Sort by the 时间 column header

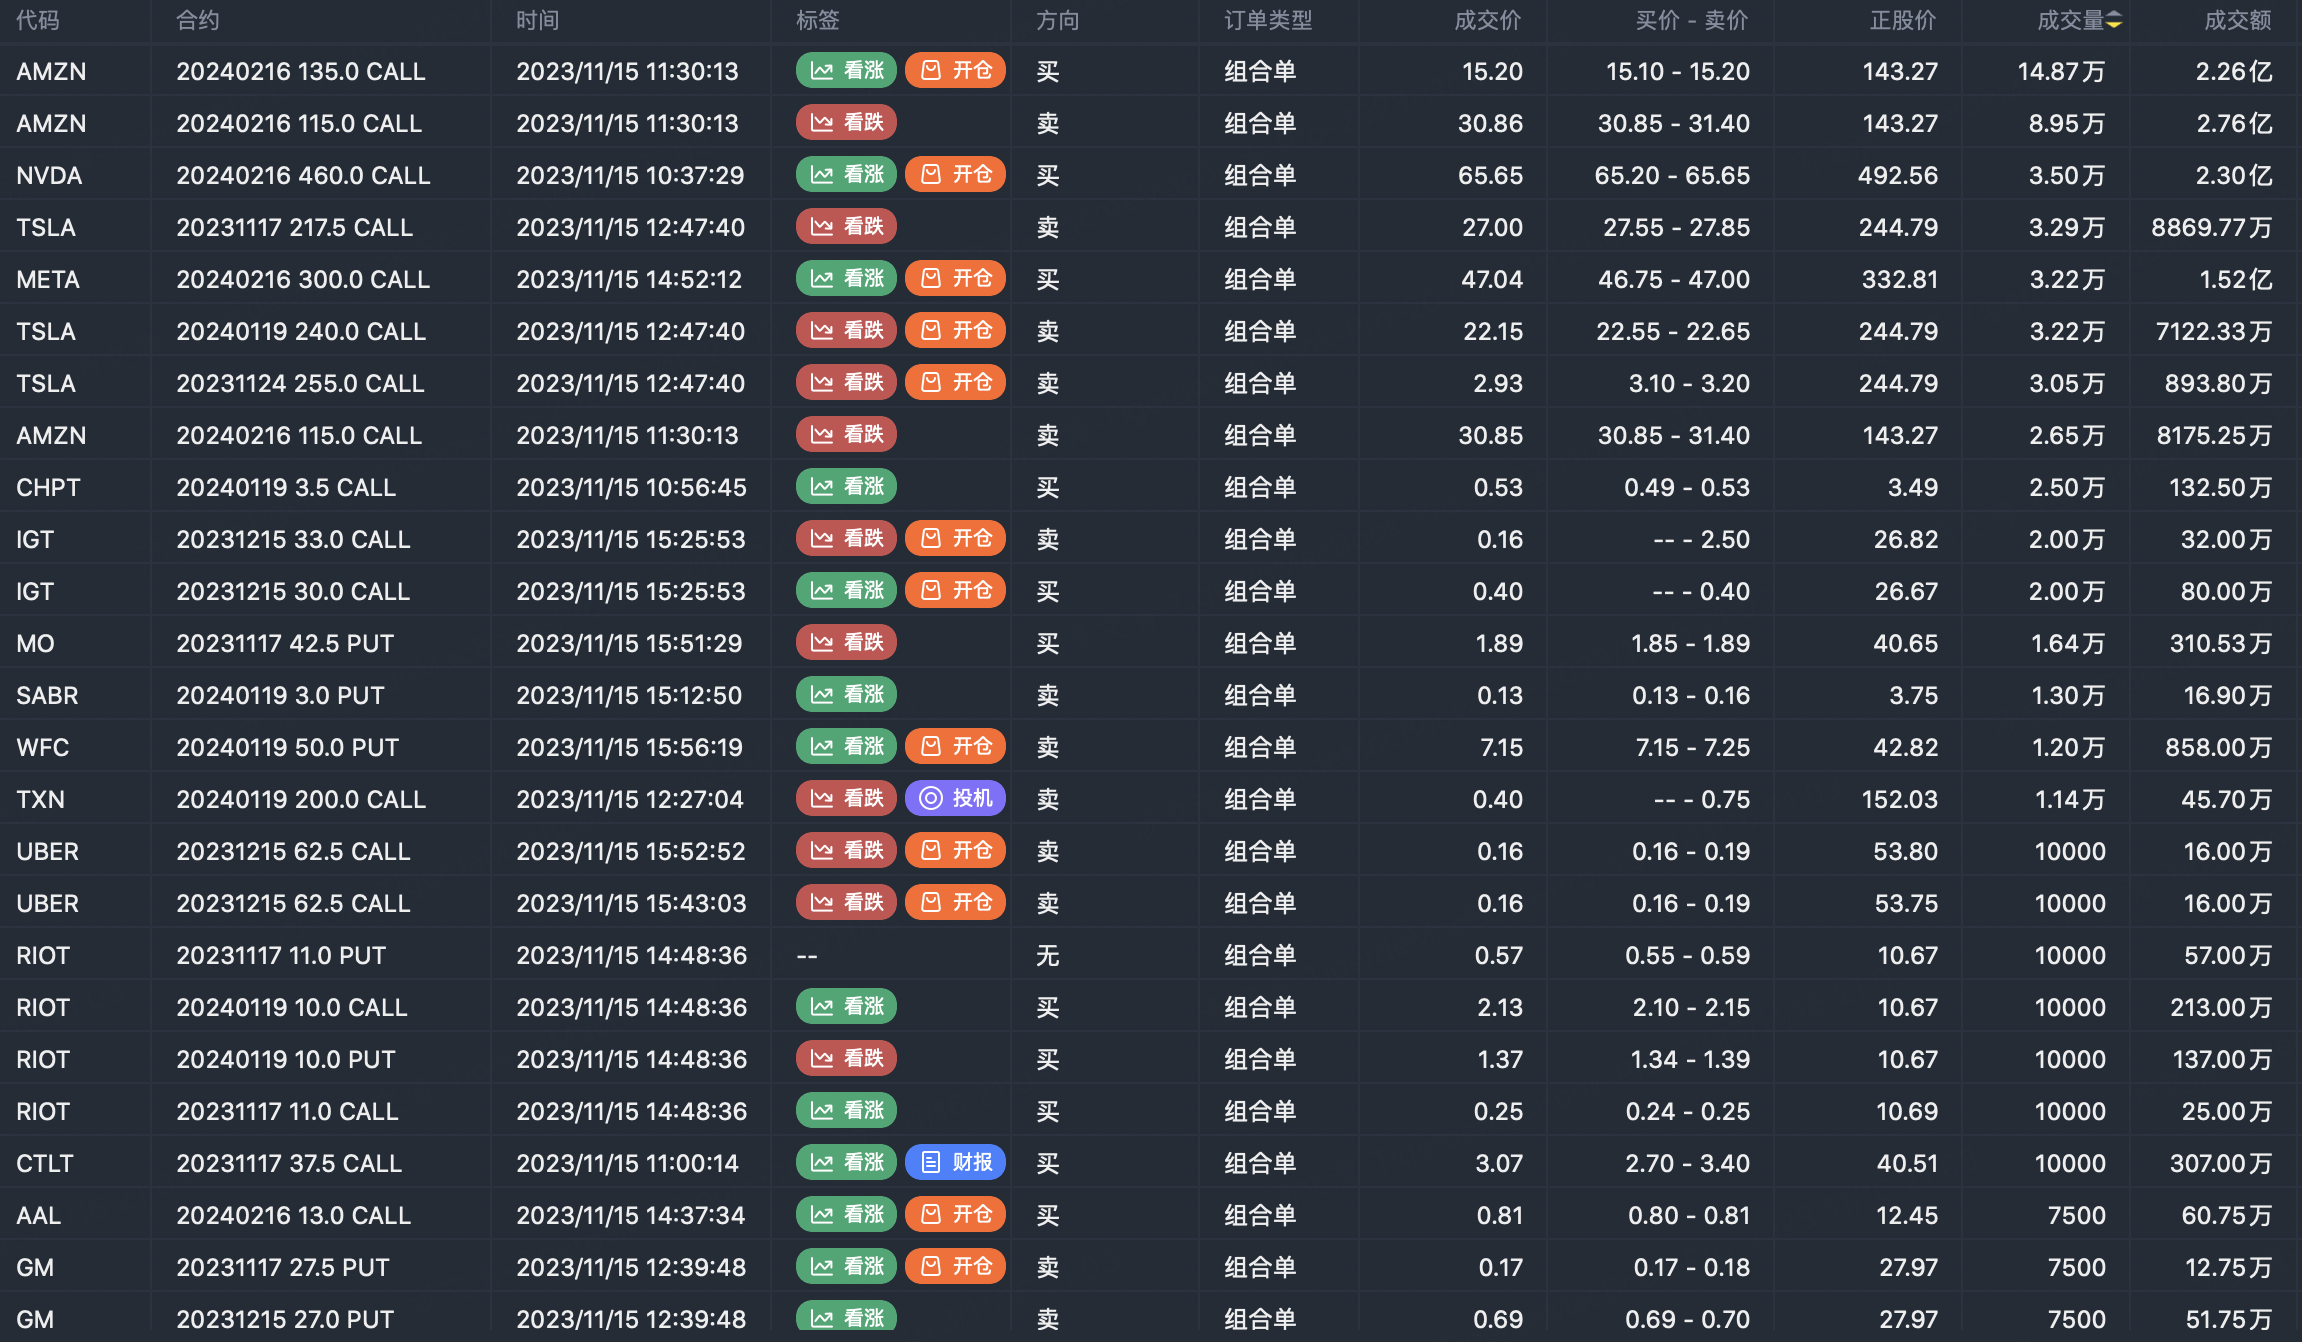point(537,21)
